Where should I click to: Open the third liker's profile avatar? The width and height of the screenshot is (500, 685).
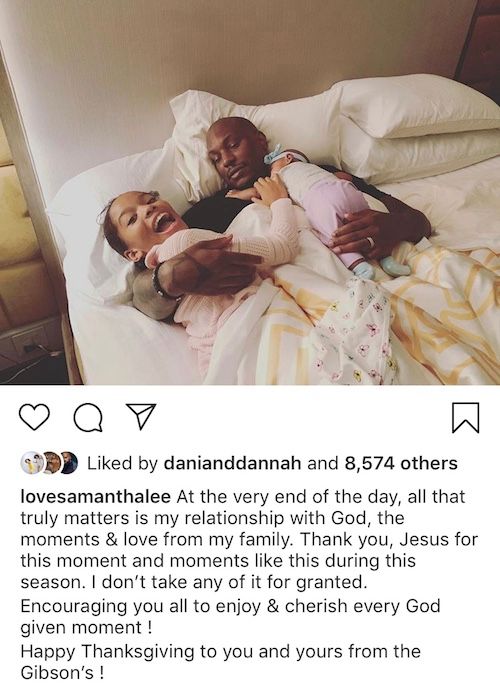point(68,463)
